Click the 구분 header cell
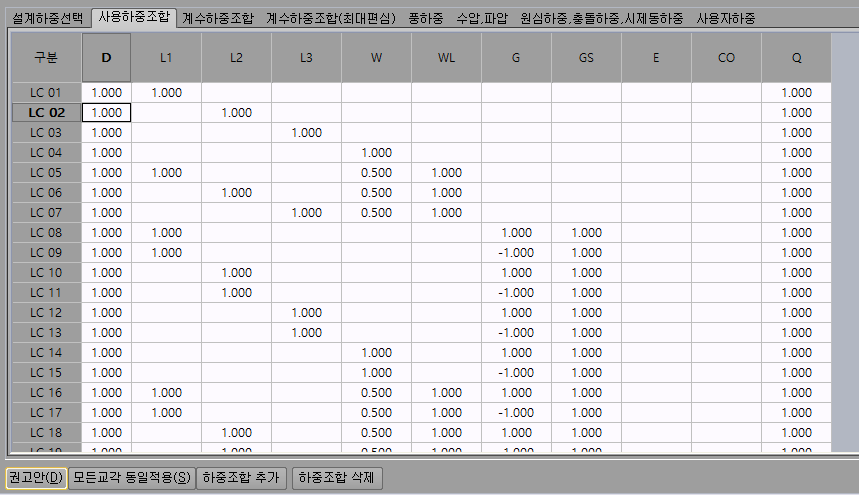This screenshot has height=495, width=859. pos(47,57)
